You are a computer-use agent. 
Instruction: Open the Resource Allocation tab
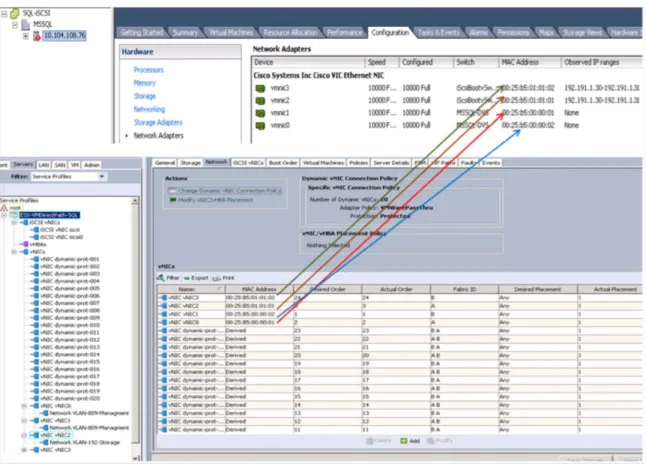(290, 33)
